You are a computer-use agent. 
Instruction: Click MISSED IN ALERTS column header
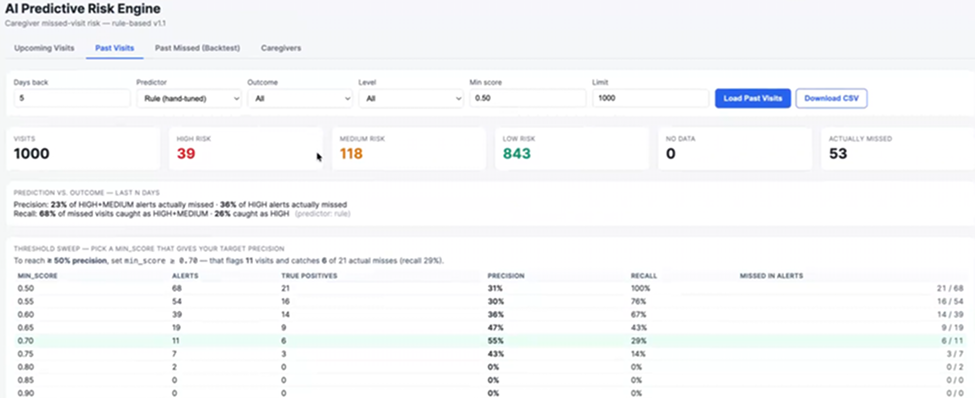(x=771, y=275)
